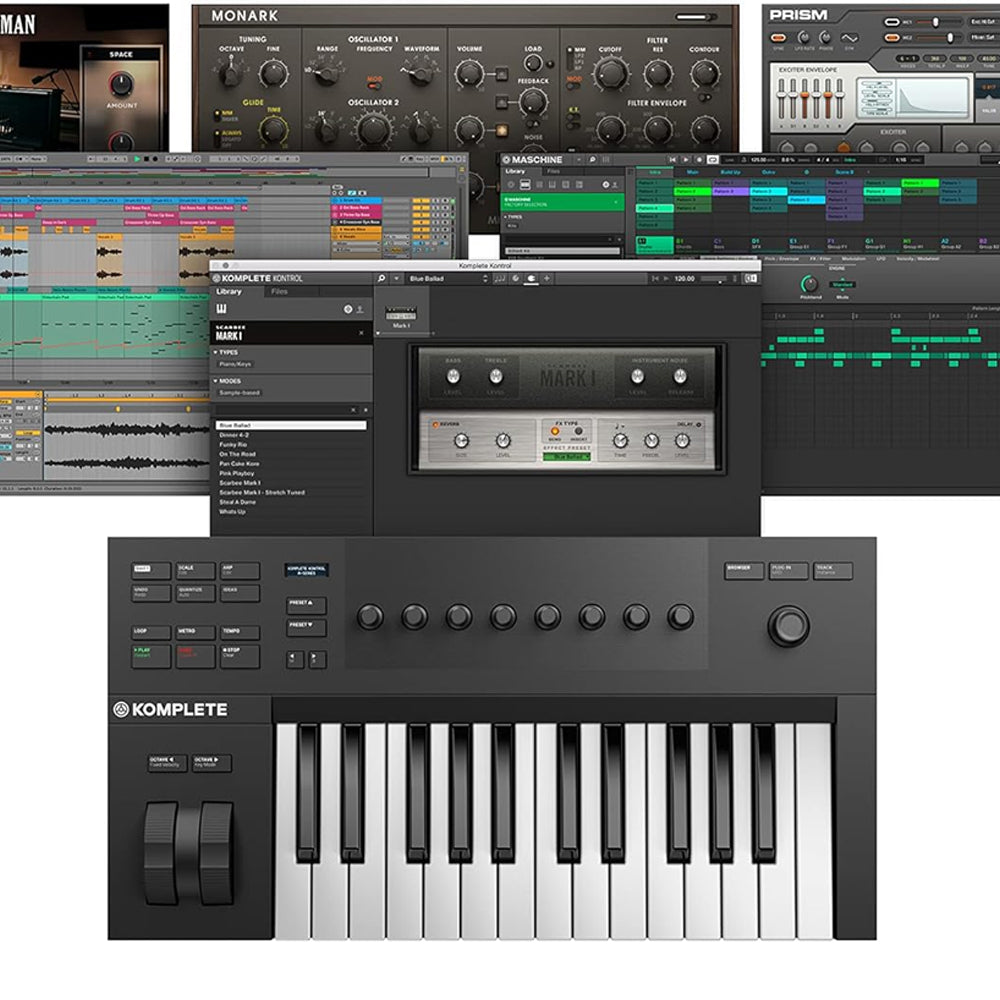The width and height of the screenshot is (1000, 1000).
Task: Click the Komplete Kontrol logo icon
Action: [x=216, y=278]
